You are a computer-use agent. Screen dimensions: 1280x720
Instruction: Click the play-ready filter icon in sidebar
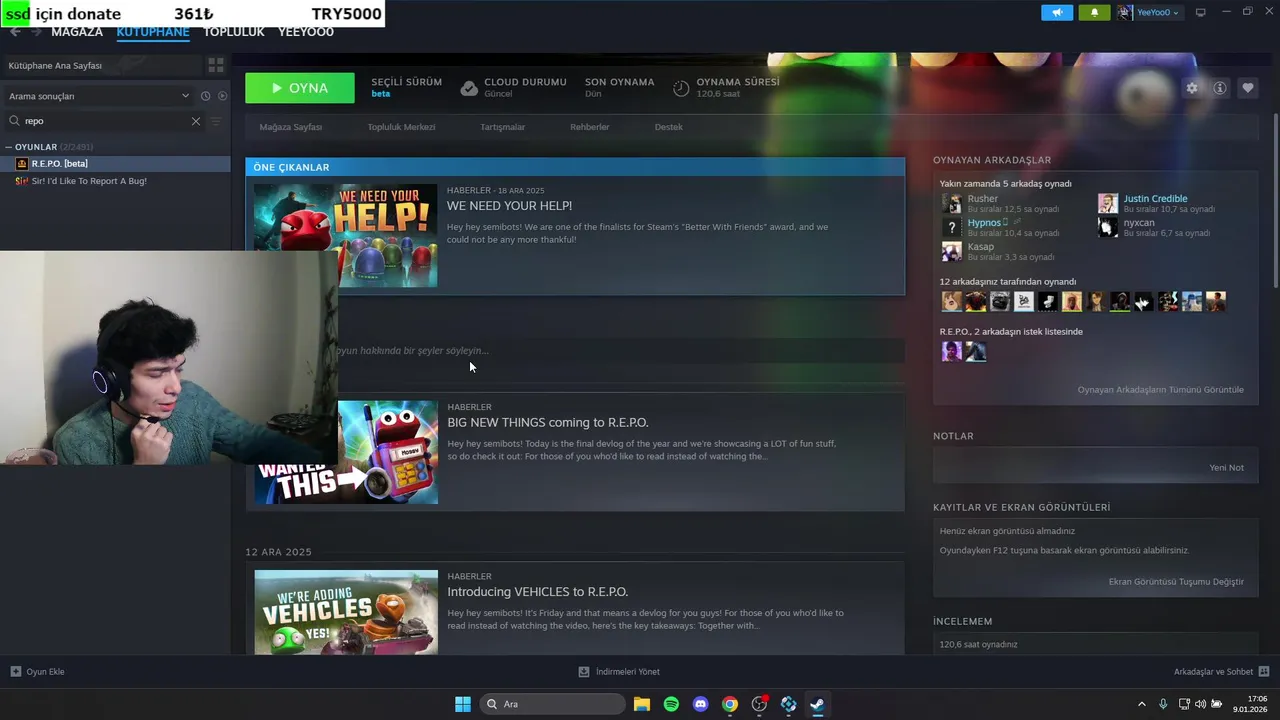[222, 96]
